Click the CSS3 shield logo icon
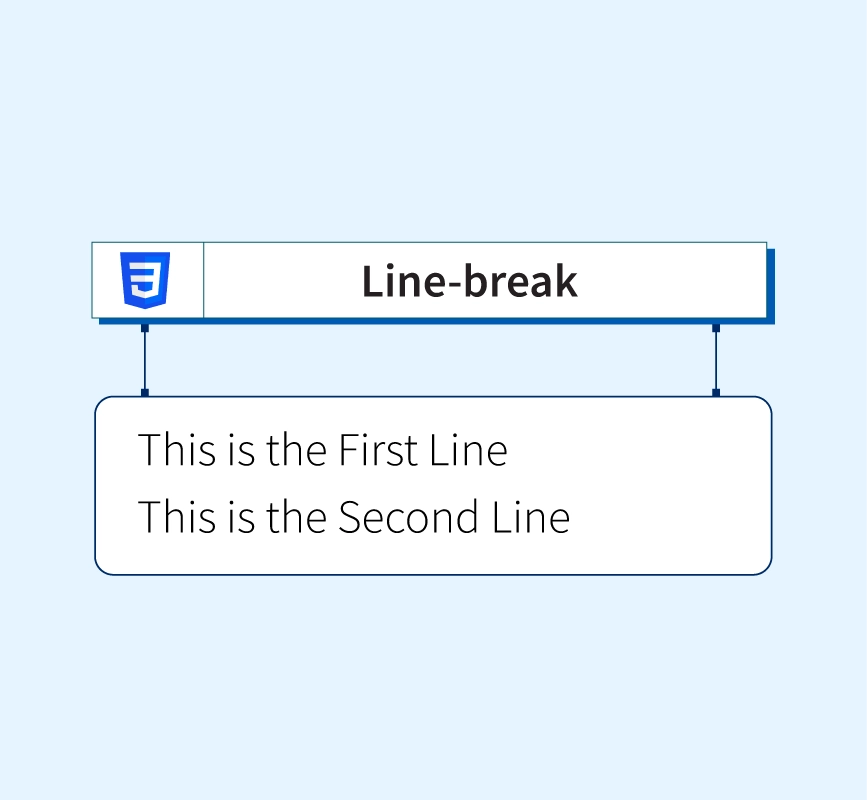 tap(146, 280)
